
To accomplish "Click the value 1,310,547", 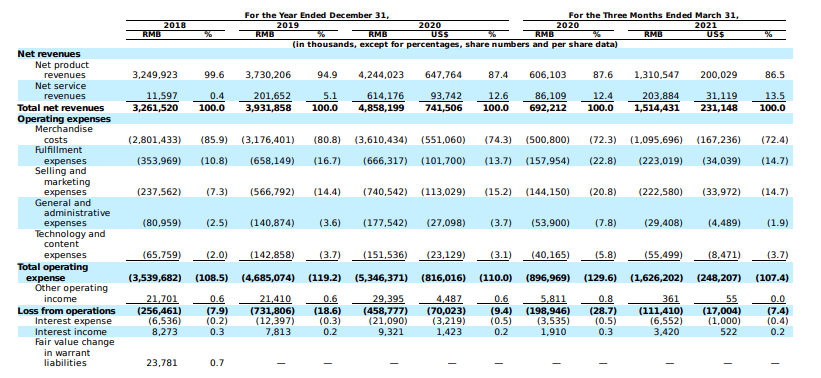I will click(657, 75).
